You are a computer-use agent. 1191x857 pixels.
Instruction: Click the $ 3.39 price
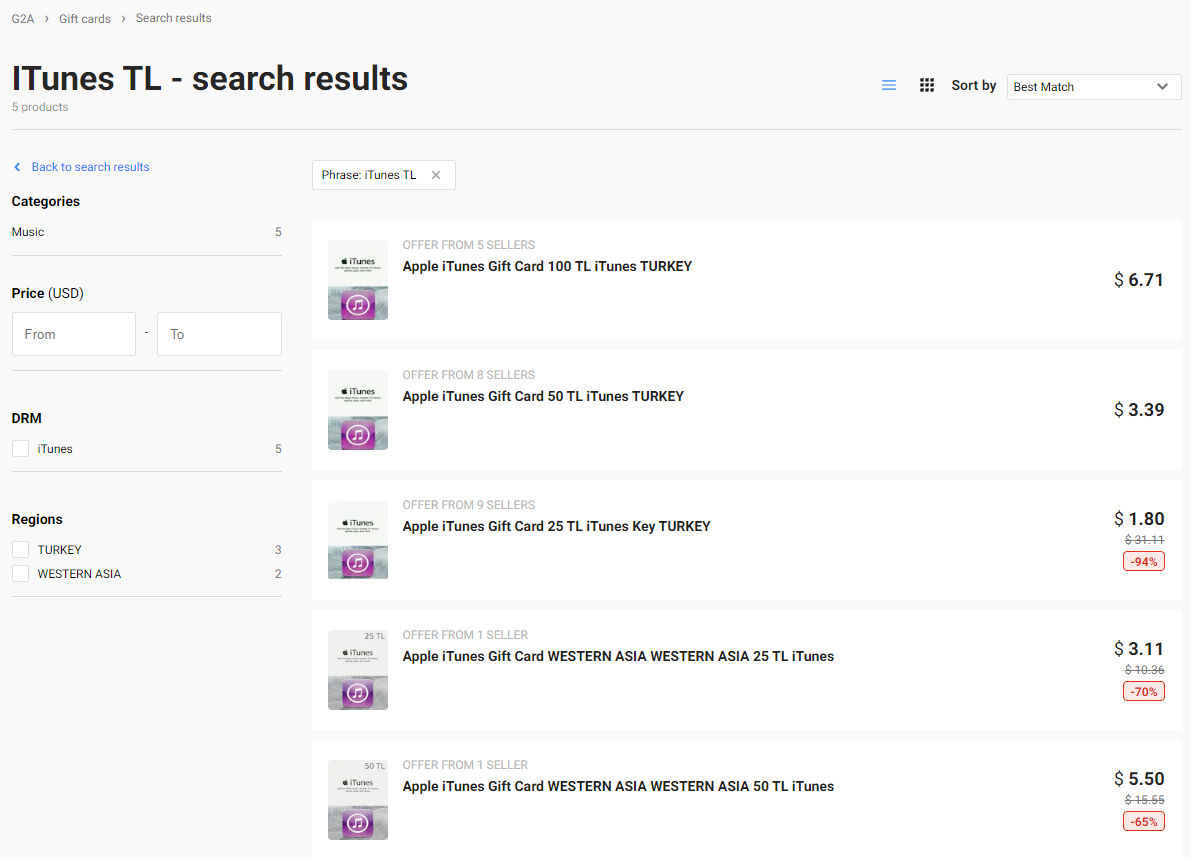(1139, 410)
